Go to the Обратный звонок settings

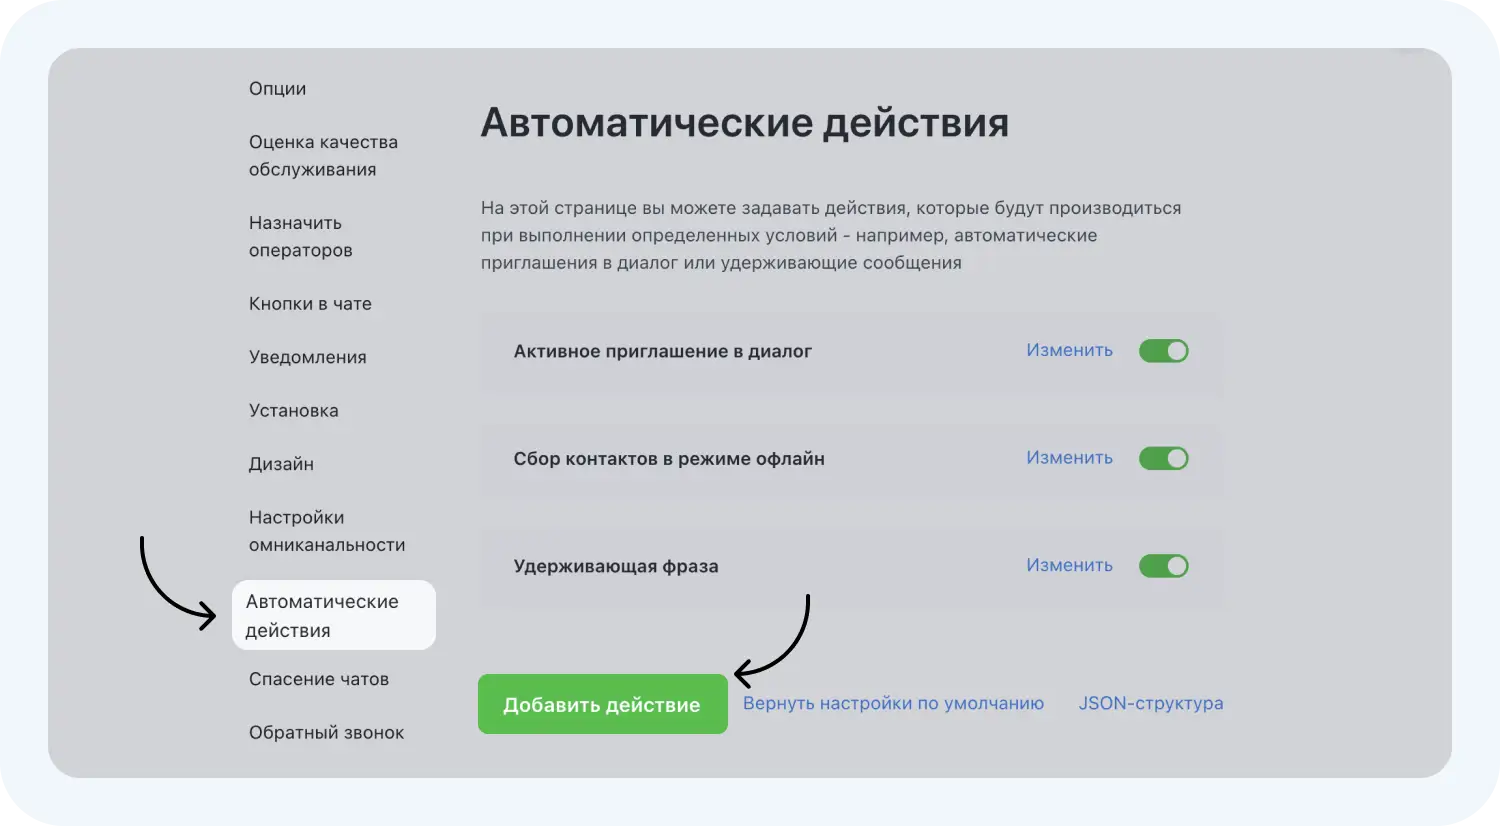click(326, 732)
